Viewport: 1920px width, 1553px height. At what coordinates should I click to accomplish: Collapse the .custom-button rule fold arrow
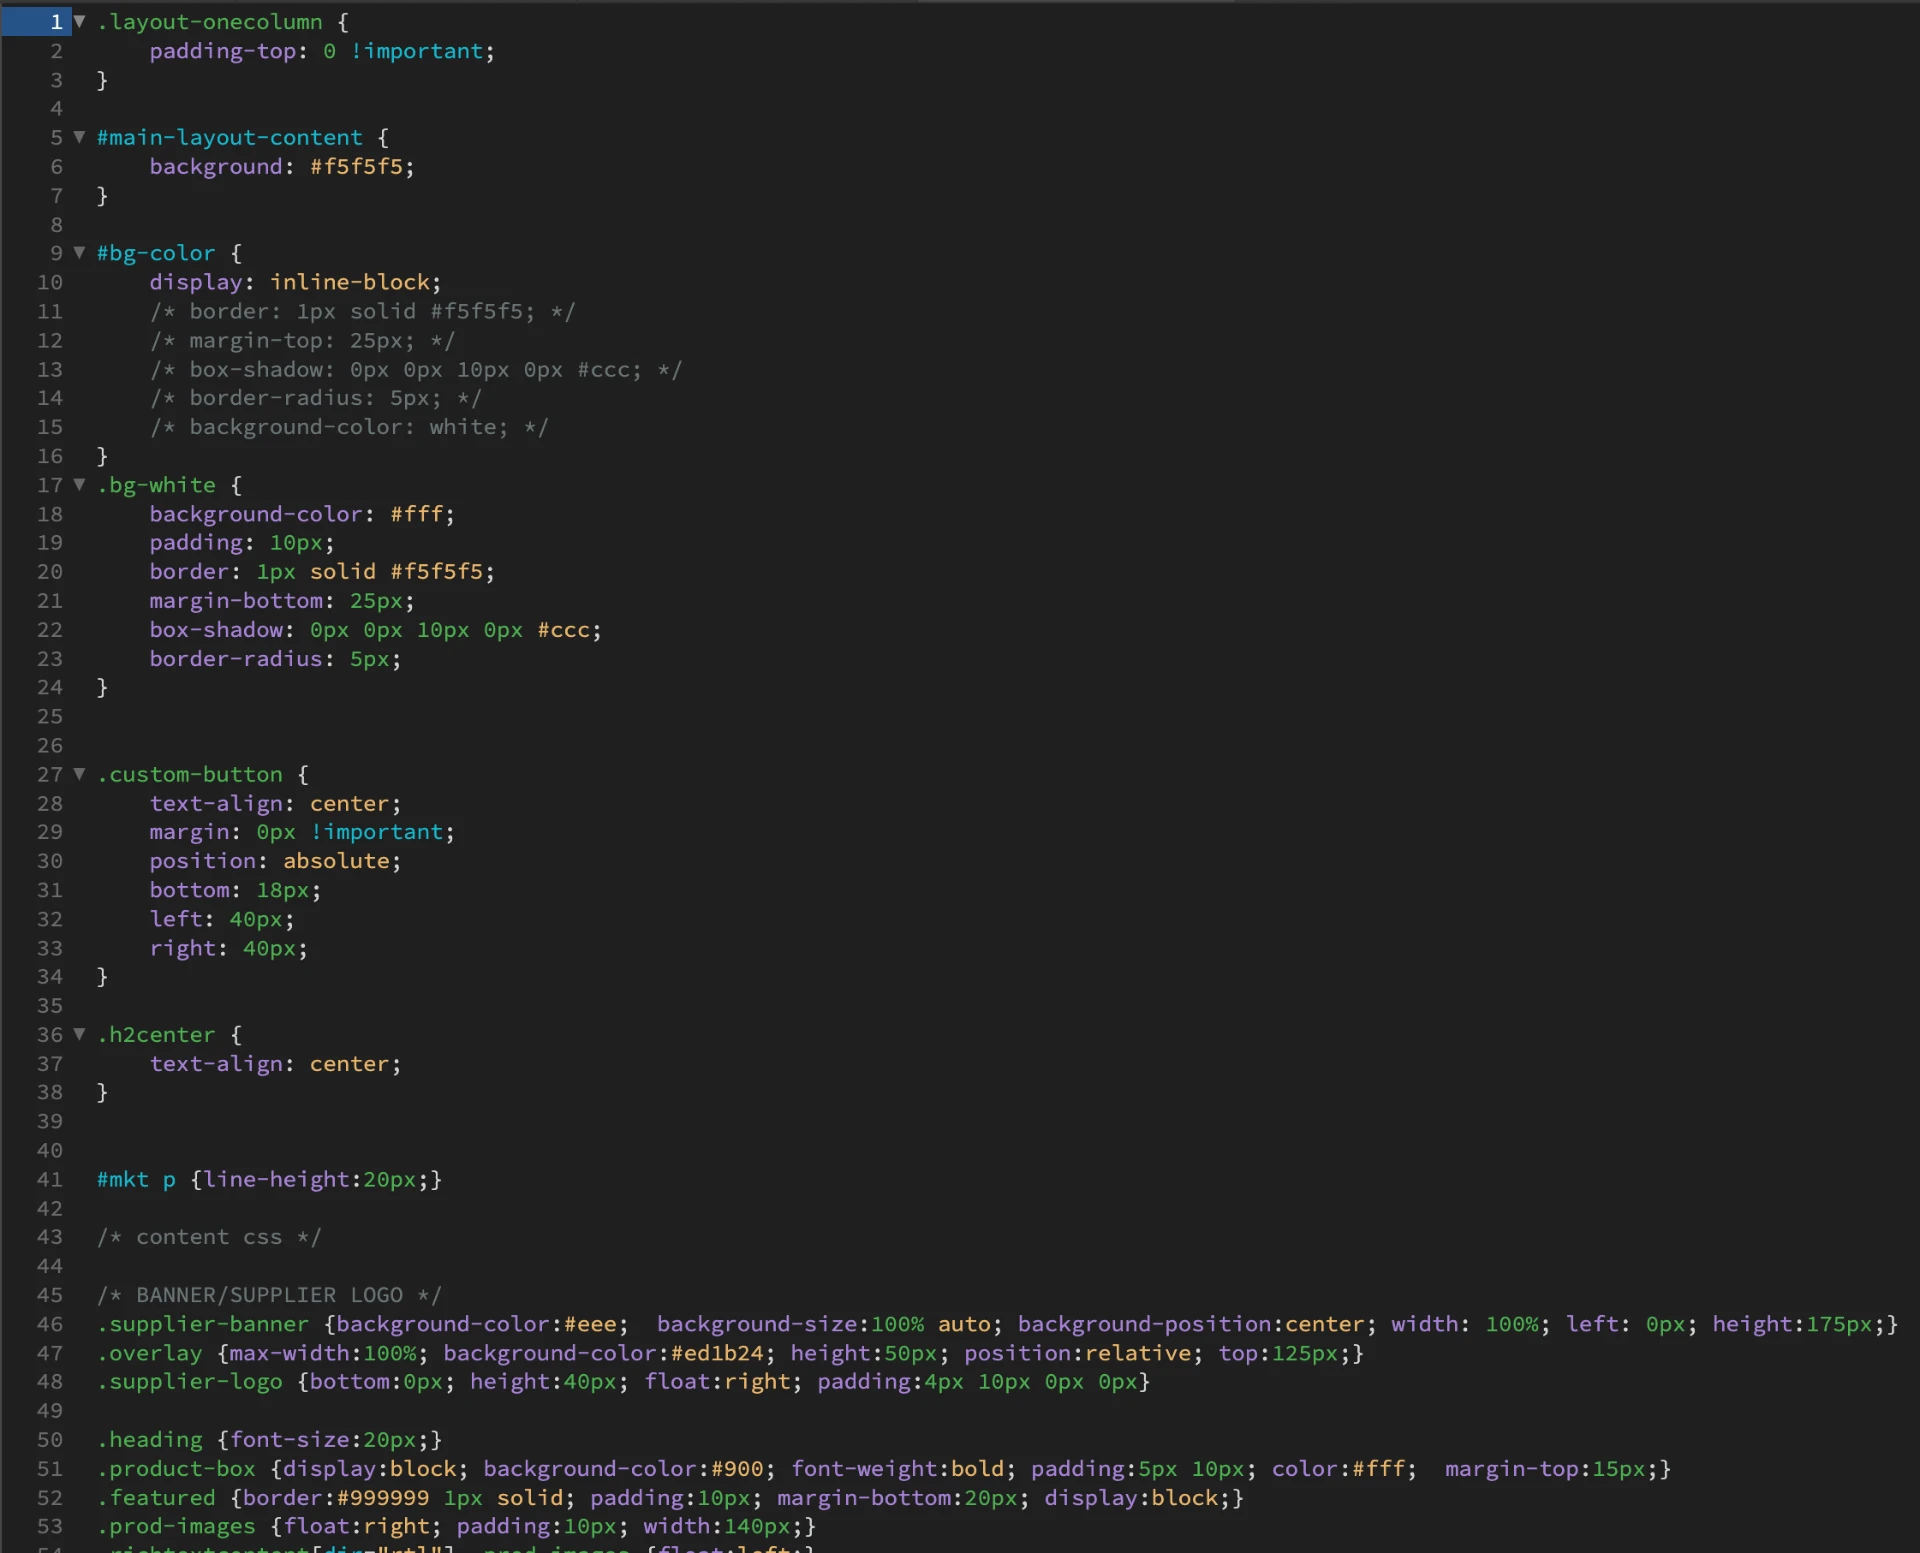pos(79,774)
